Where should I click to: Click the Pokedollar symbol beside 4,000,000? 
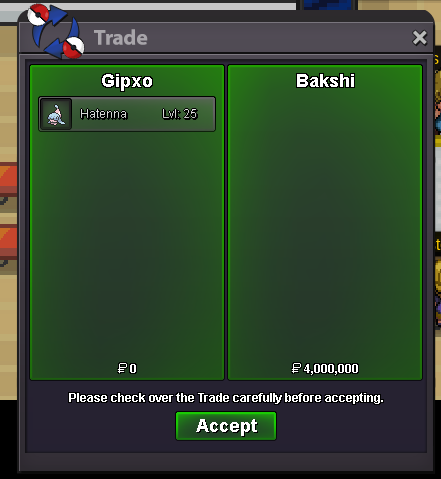[296, 368]
